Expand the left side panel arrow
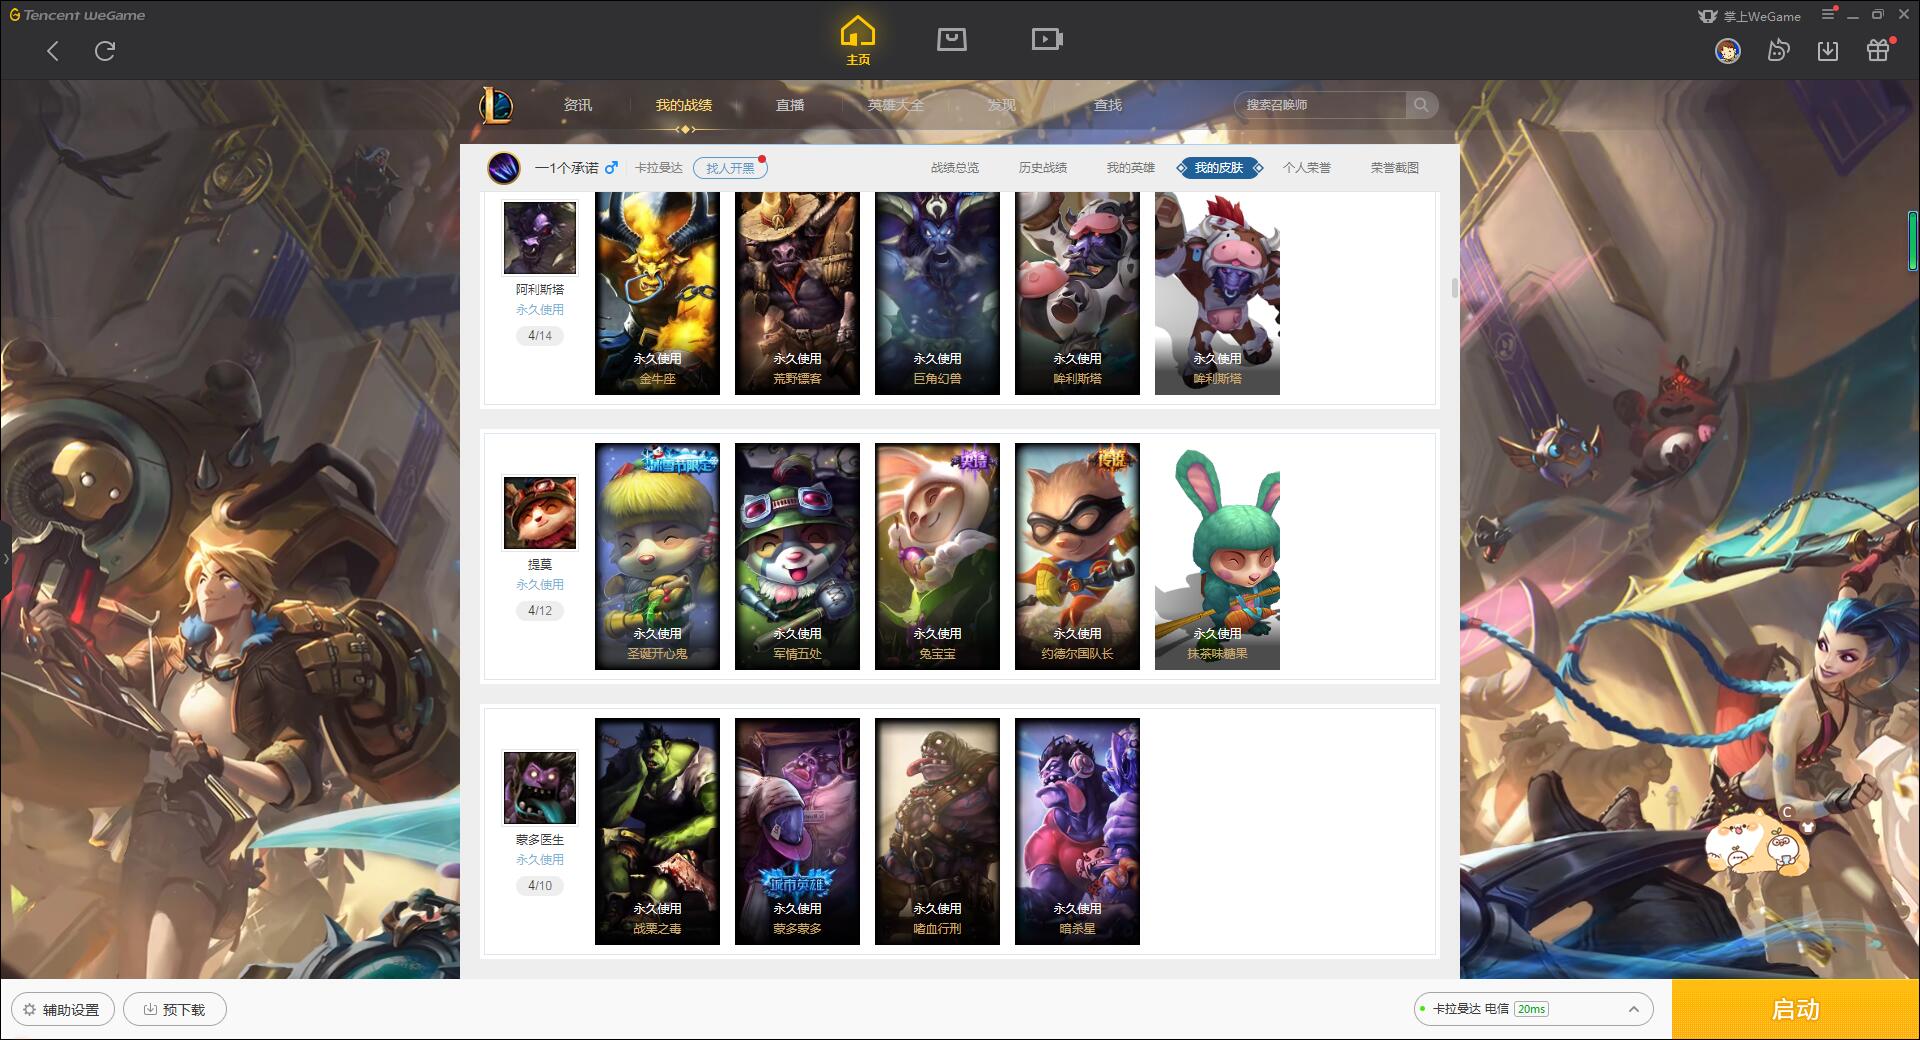The width and height of the screenshot is (1920, 1040). click(x=5, y=558)
